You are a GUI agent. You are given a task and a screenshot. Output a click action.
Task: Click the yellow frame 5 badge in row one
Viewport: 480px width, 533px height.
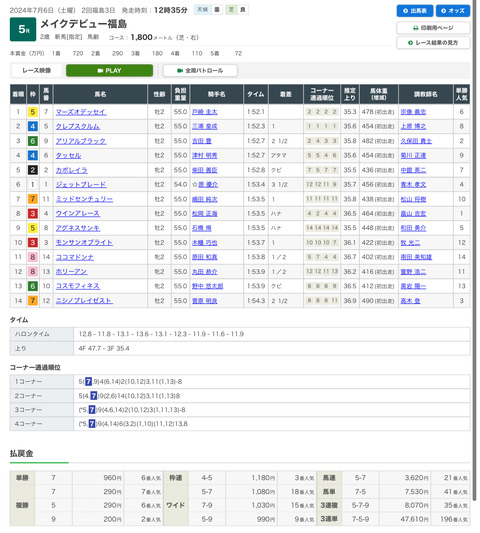33,112
